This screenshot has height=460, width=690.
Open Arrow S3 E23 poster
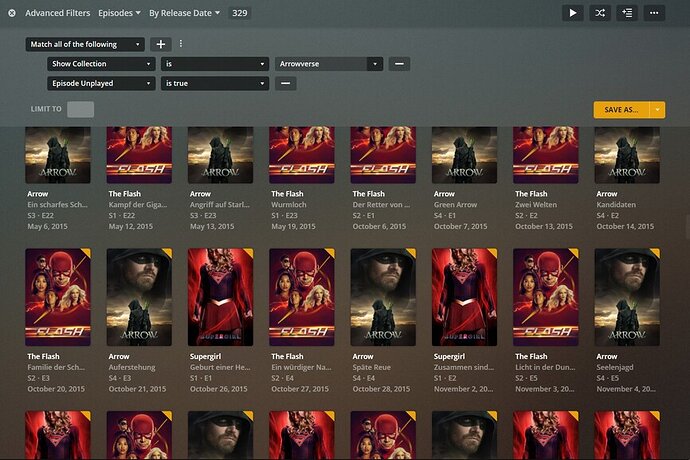pos(220,155)
